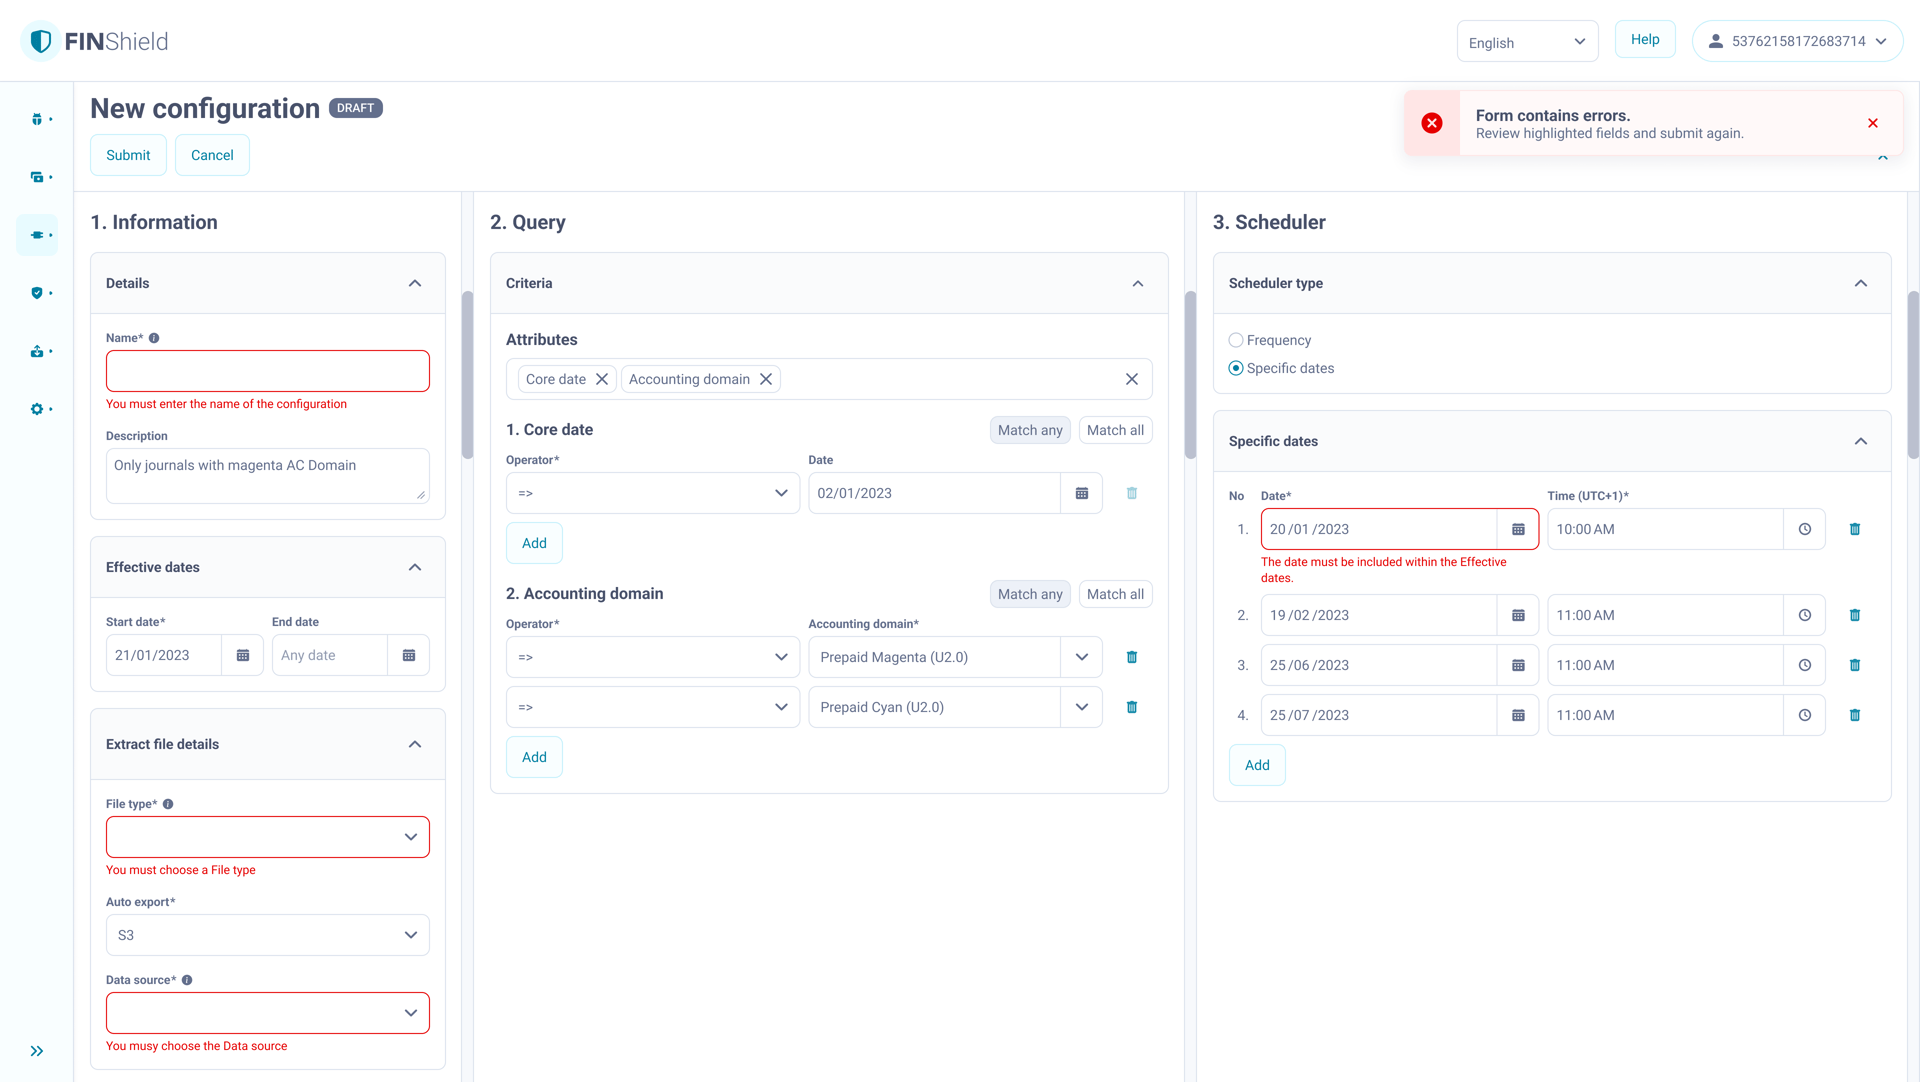The width and height of the screenshot is (1920, 1082).
Task: Remove the Core date attribute chip
Action: 602,379
